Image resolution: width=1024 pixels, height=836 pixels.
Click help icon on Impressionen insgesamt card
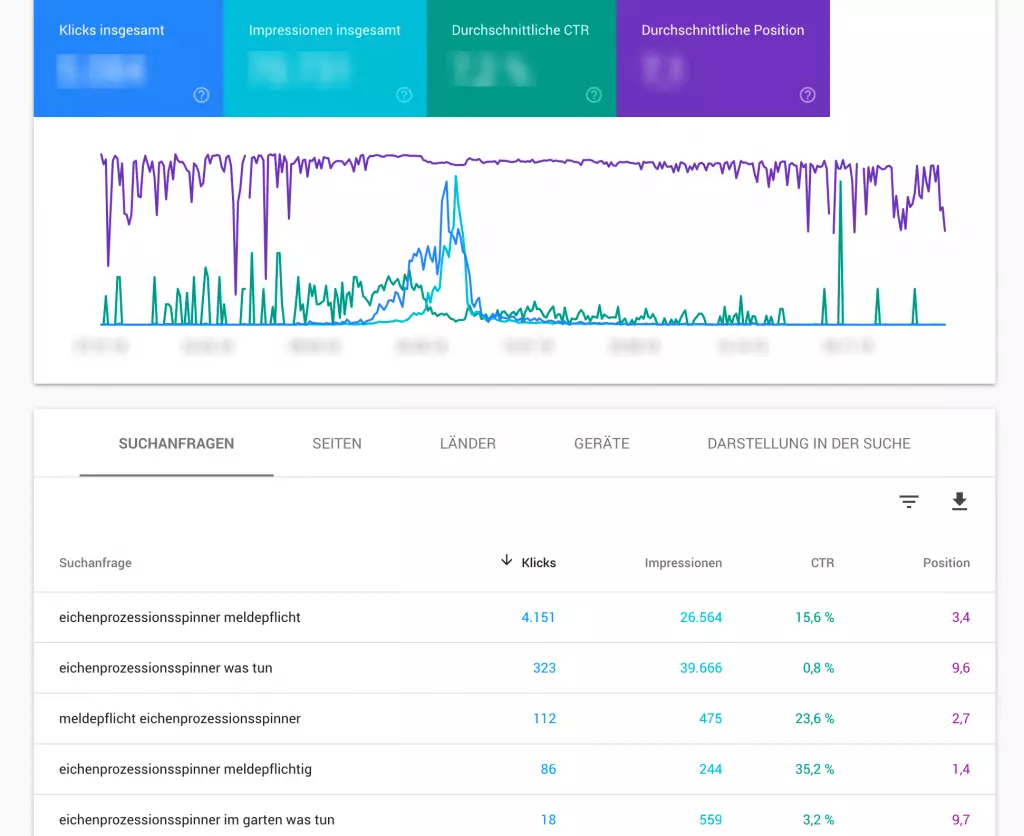point(404,95)
